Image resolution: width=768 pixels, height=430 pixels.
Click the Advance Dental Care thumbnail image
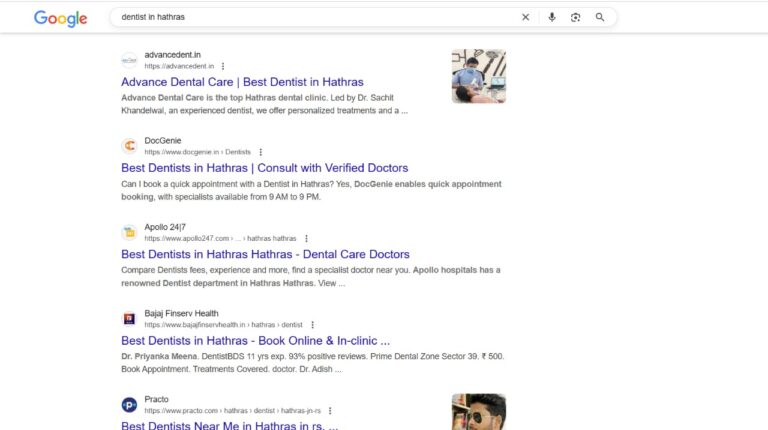point(478,77)
